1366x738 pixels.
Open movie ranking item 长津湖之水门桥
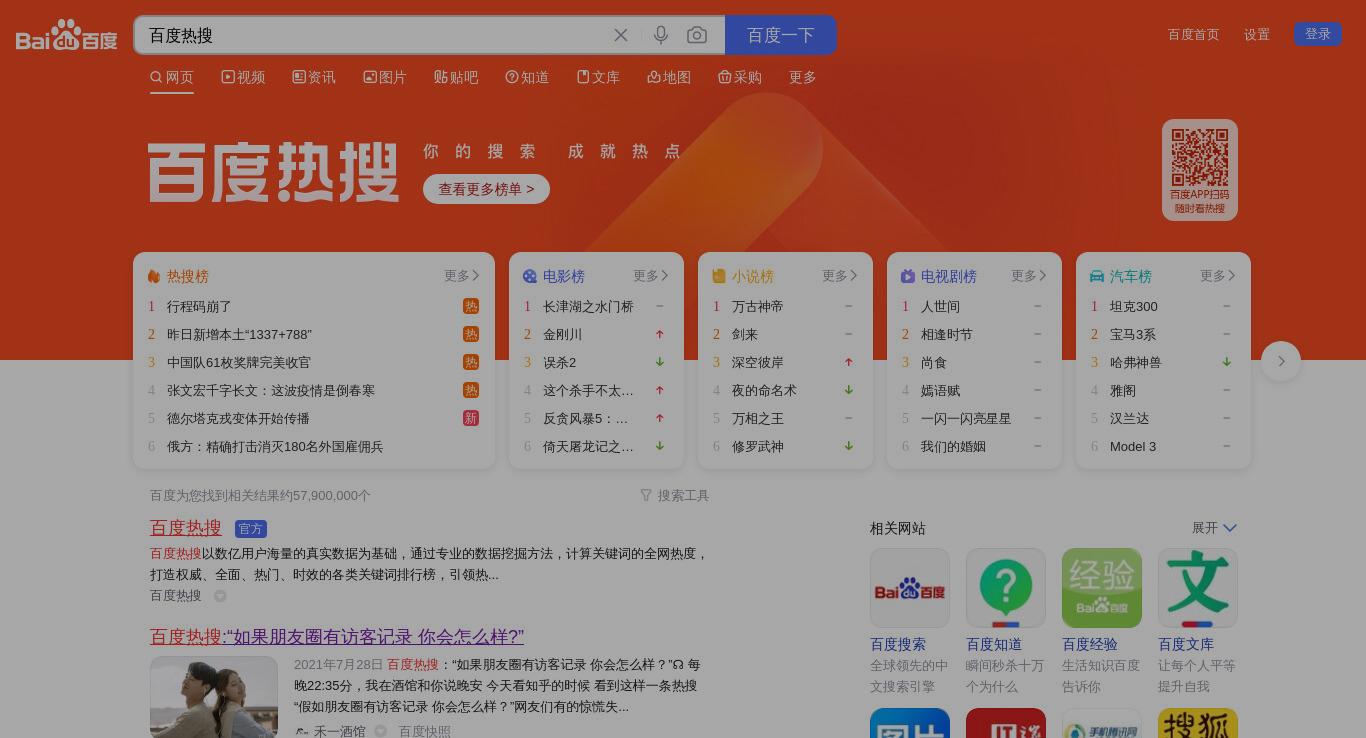click(x=588, y=306)
